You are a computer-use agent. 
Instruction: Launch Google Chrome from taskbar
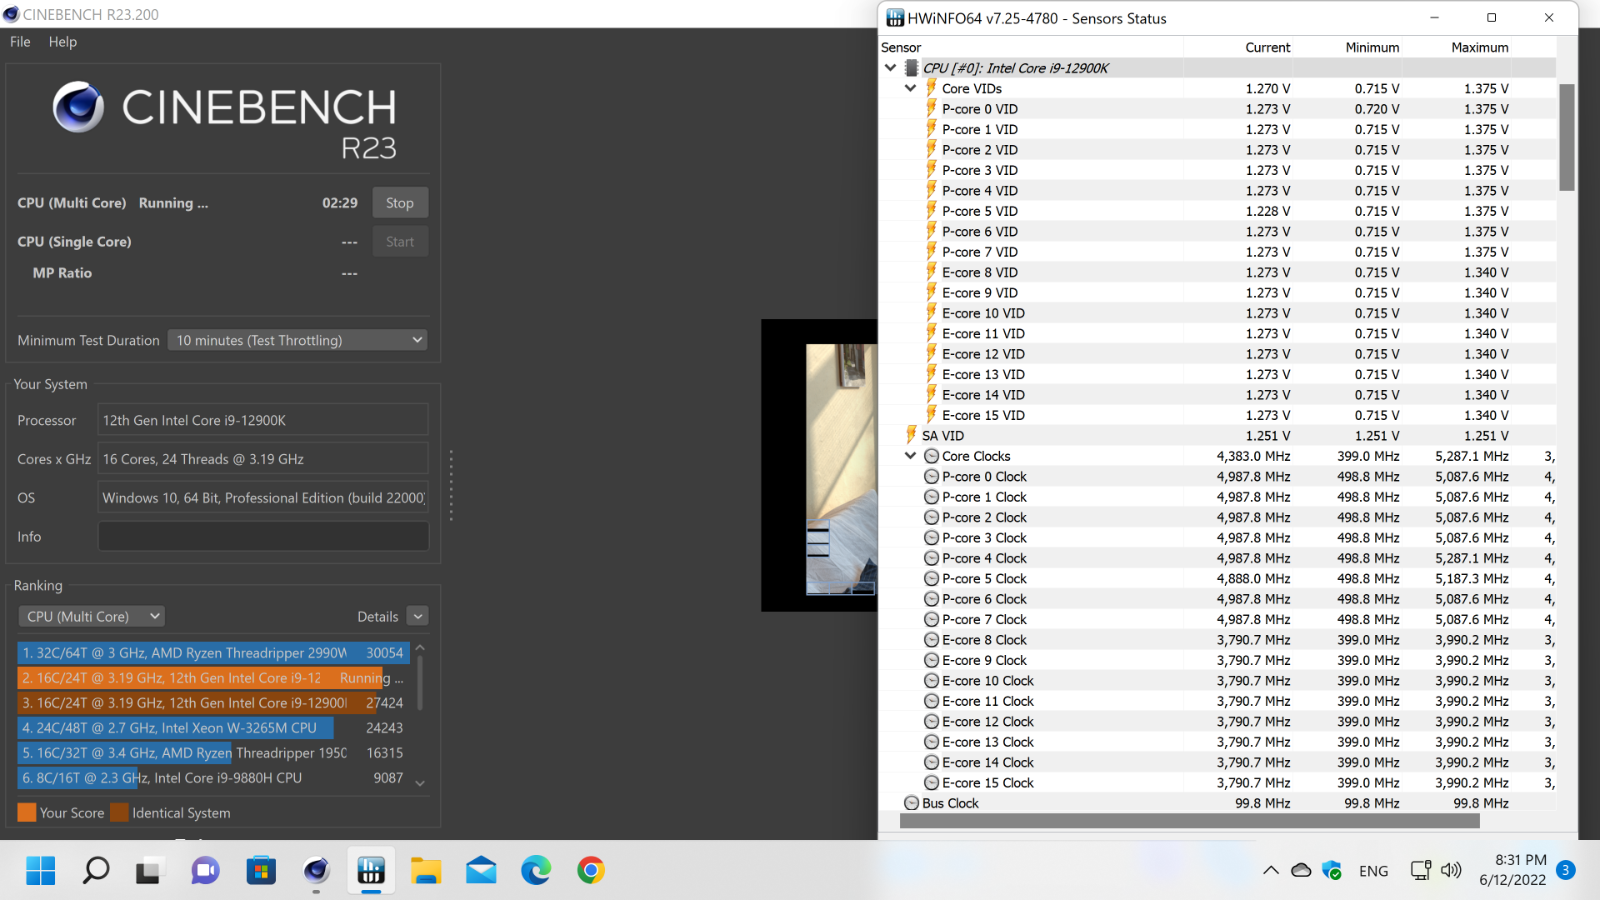point(591,871)
